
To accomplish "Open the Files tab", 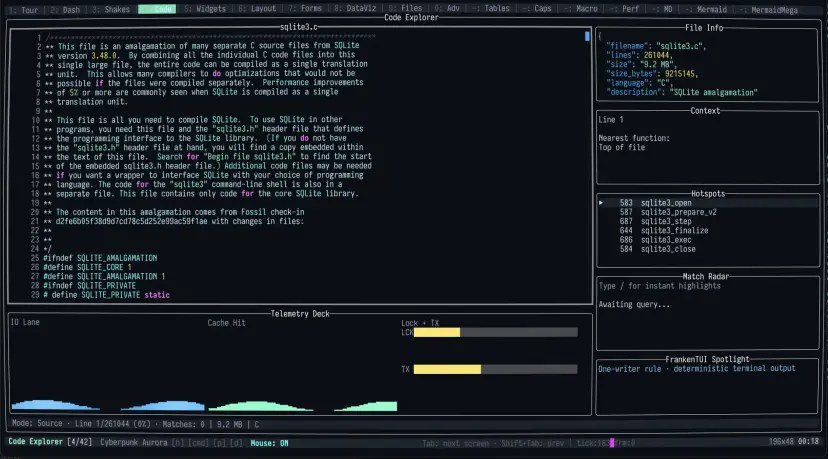I will (406, 9).
